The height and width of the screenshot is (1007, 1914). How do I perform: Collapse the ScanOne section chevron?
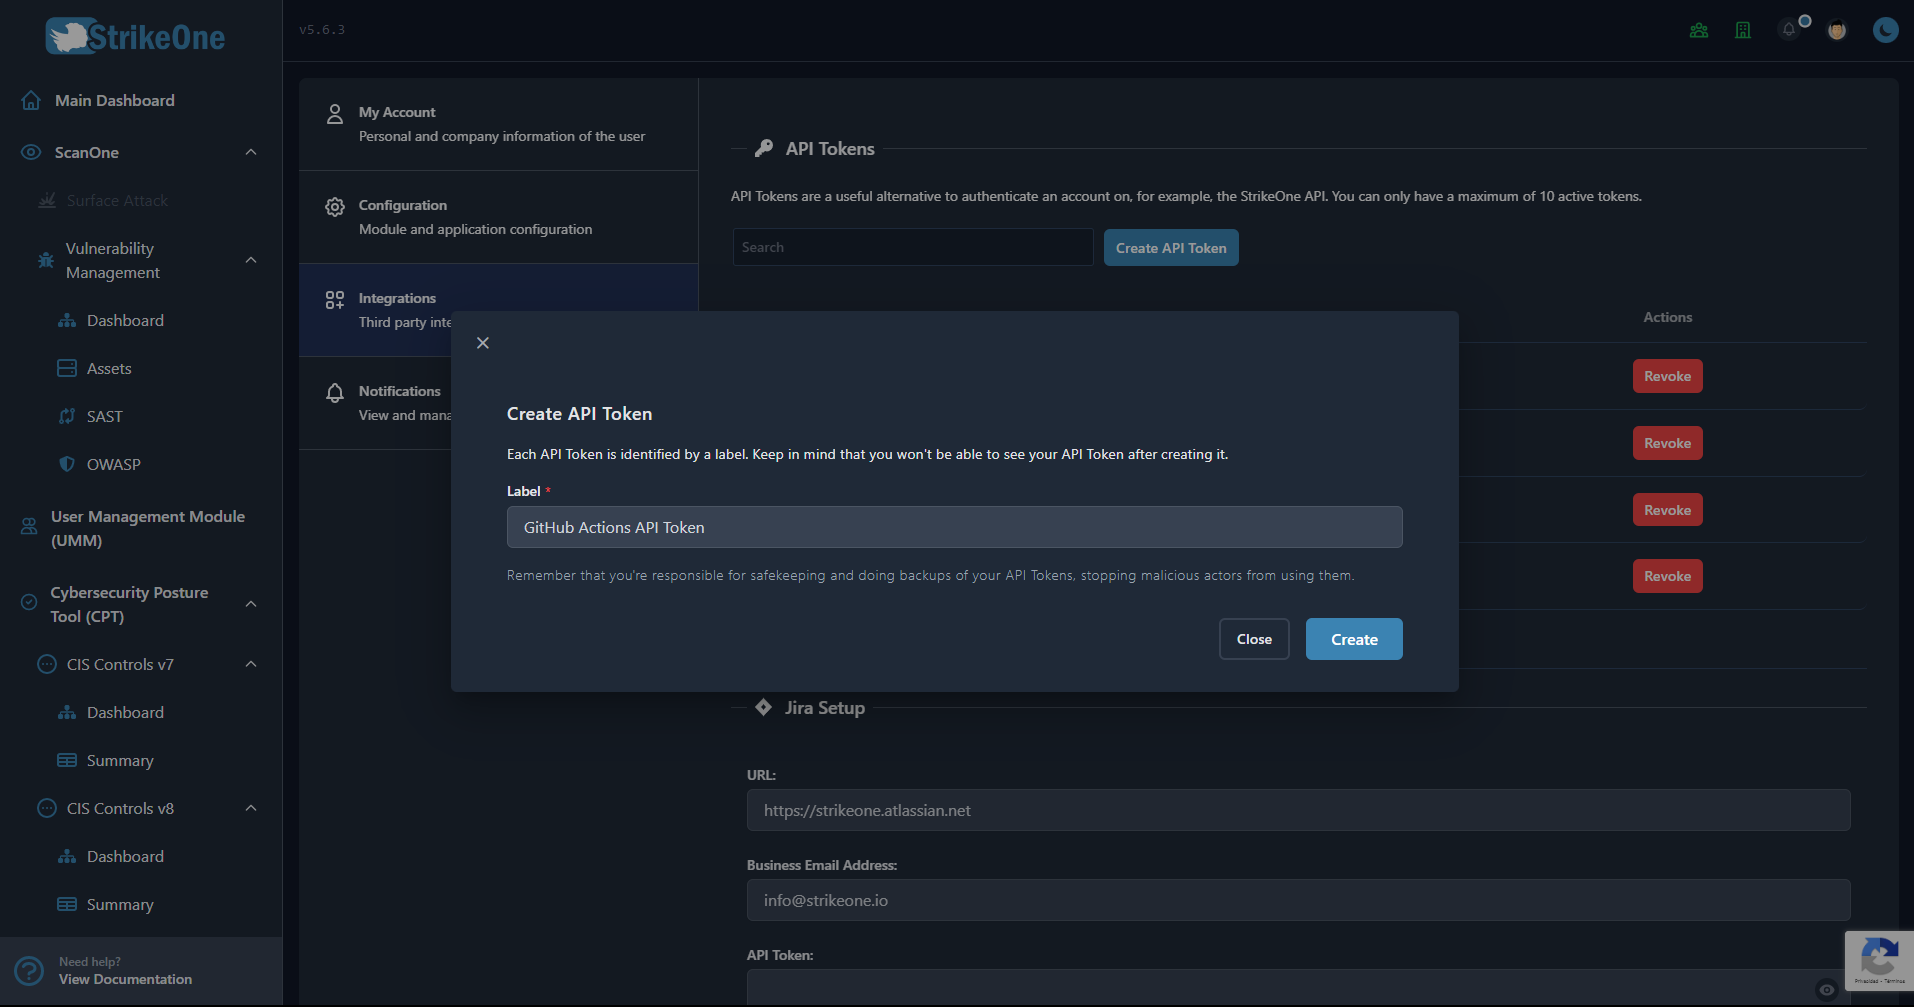coord(251,152)
